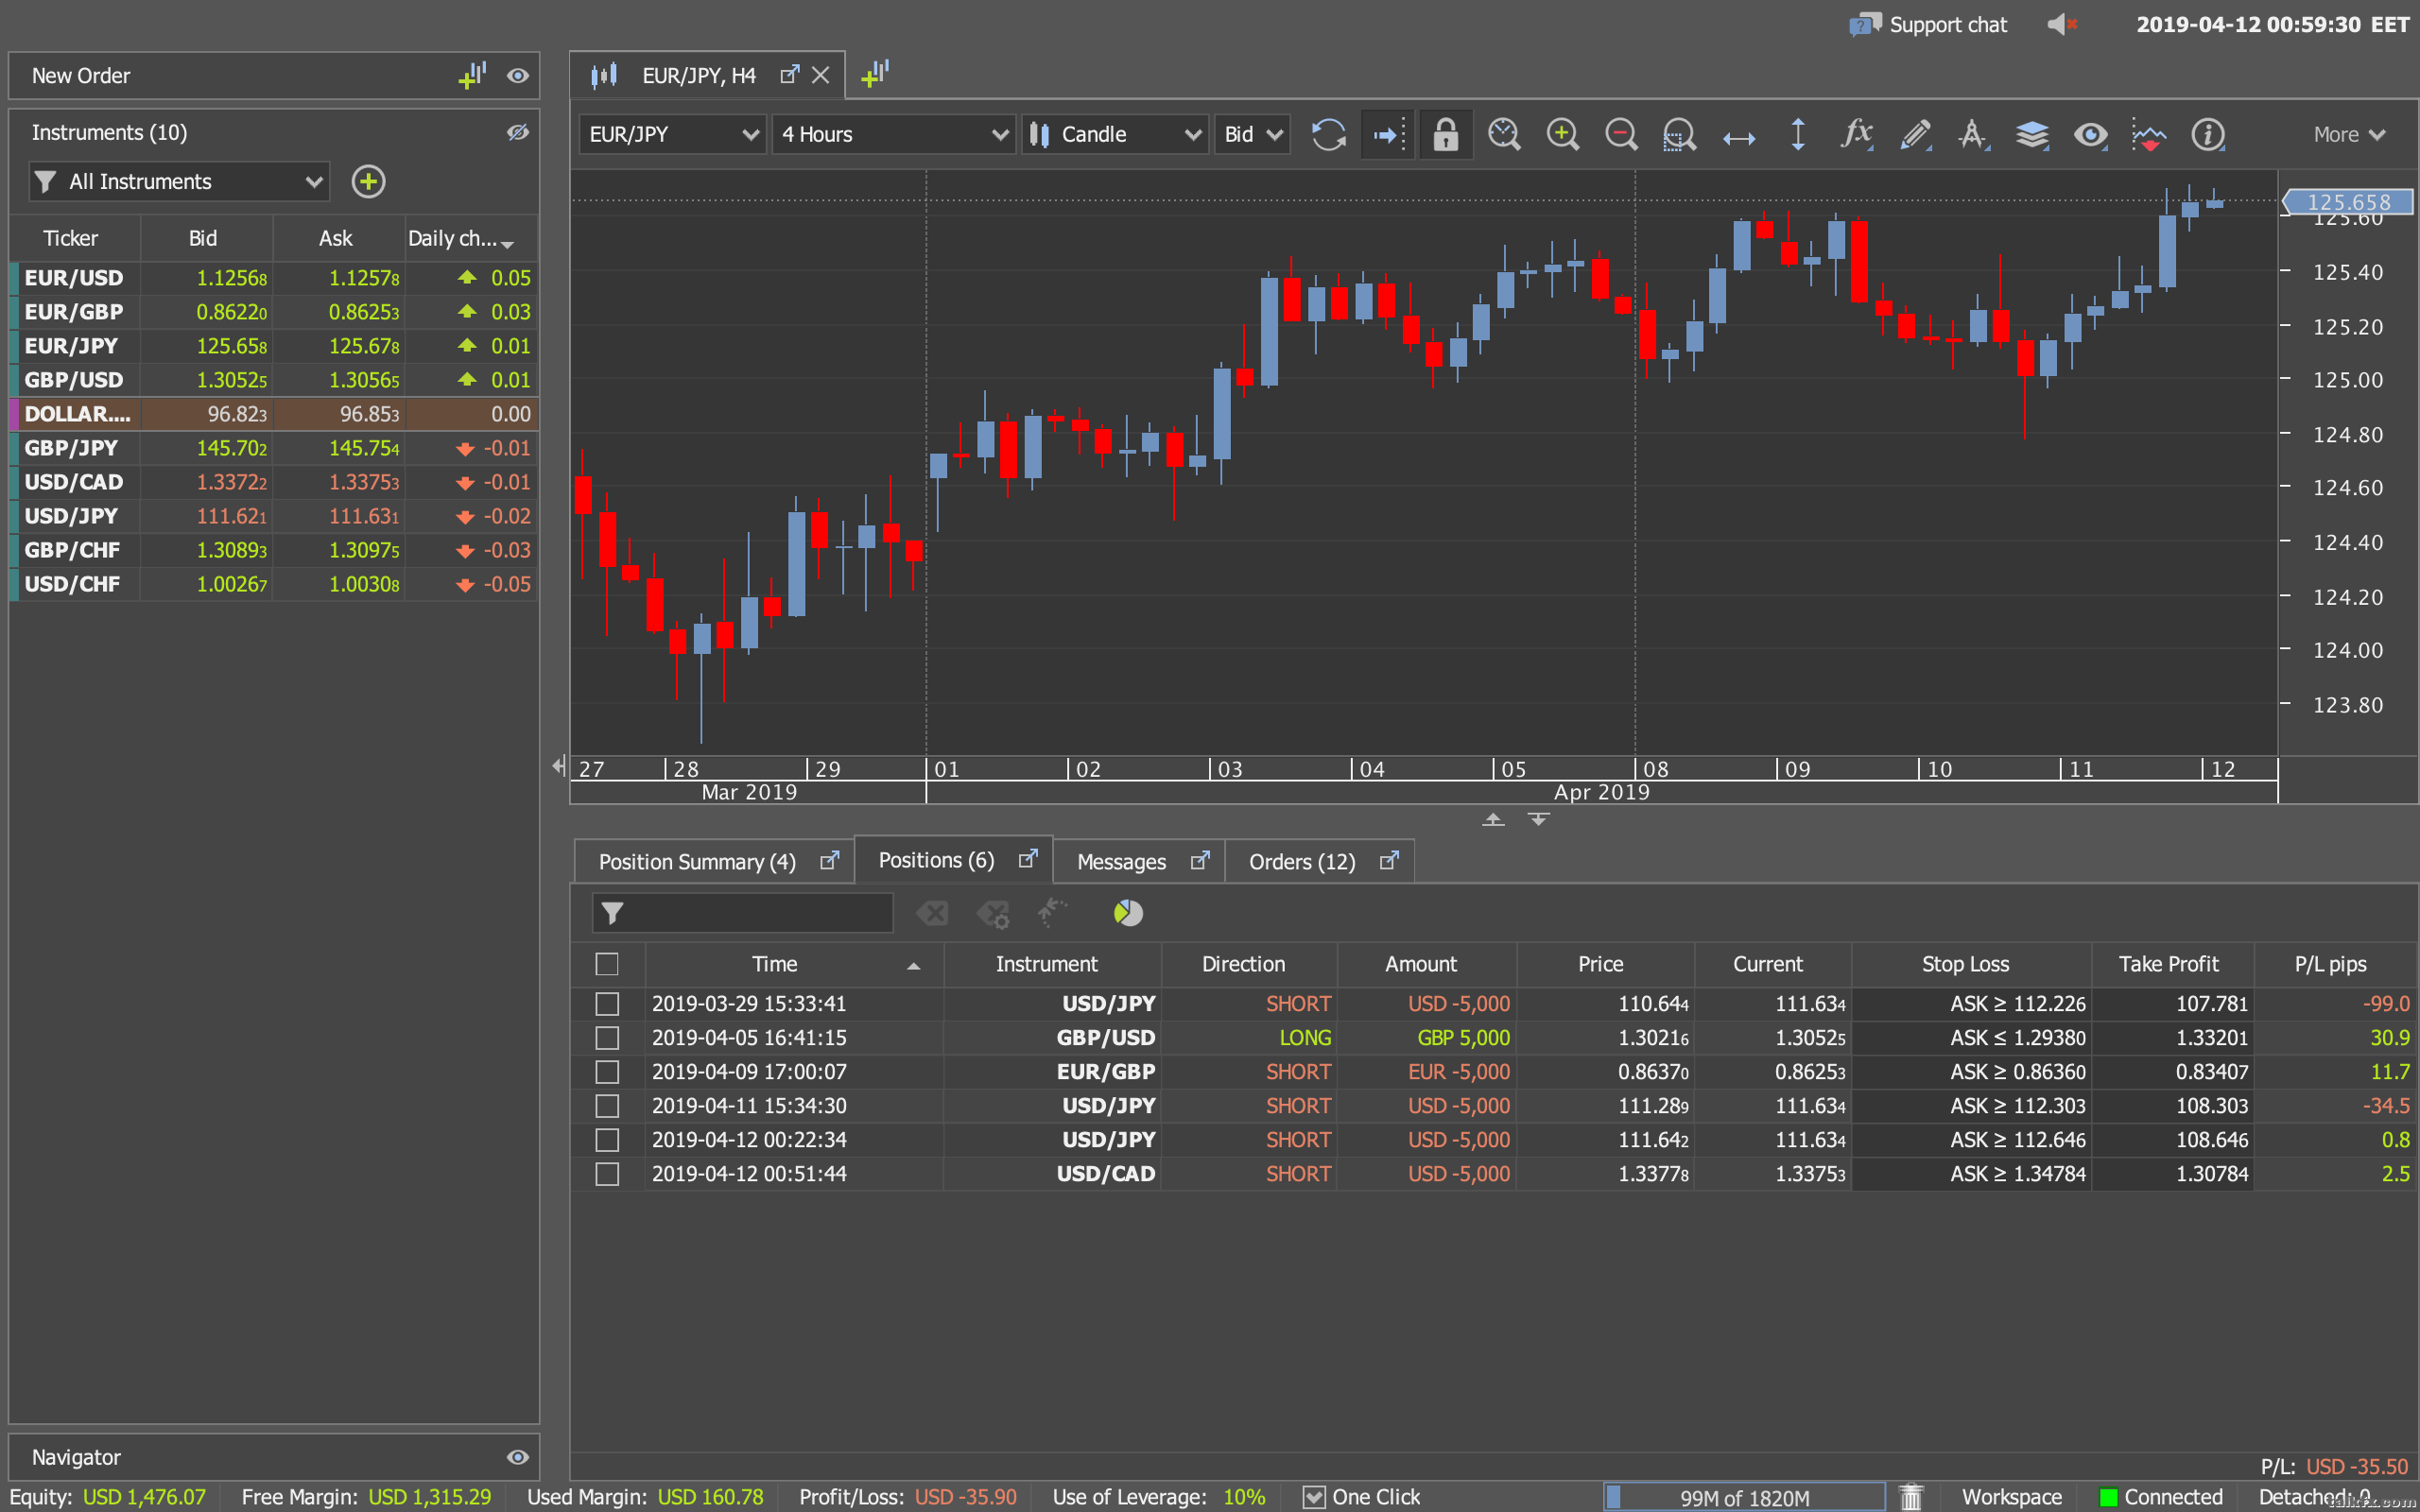Open the Bid price side dropdown
Screen dimensions: 2420x1512
(1252, 134)
